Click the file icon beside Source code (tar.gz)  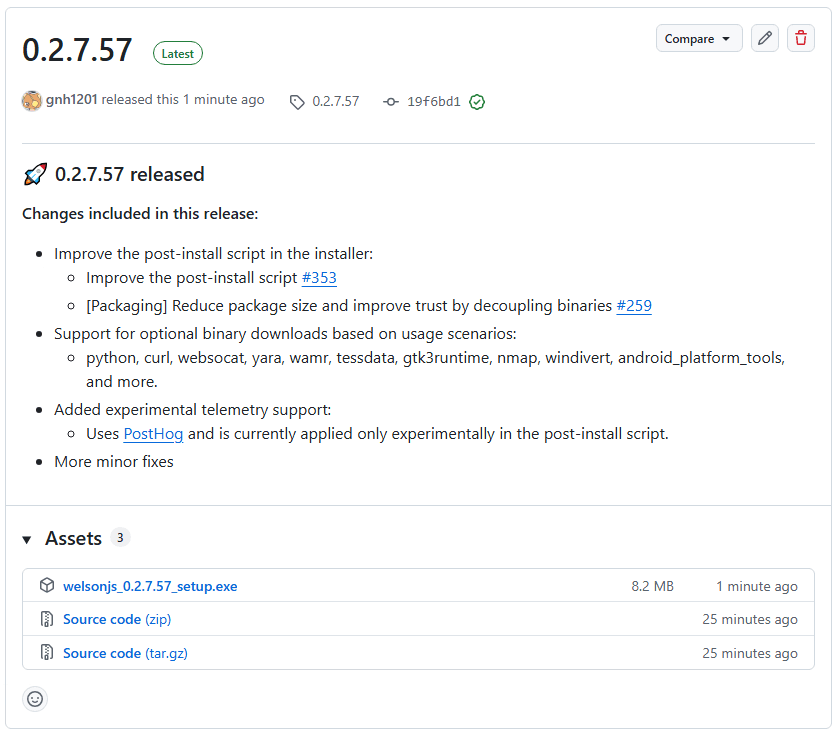pos(47,653)
